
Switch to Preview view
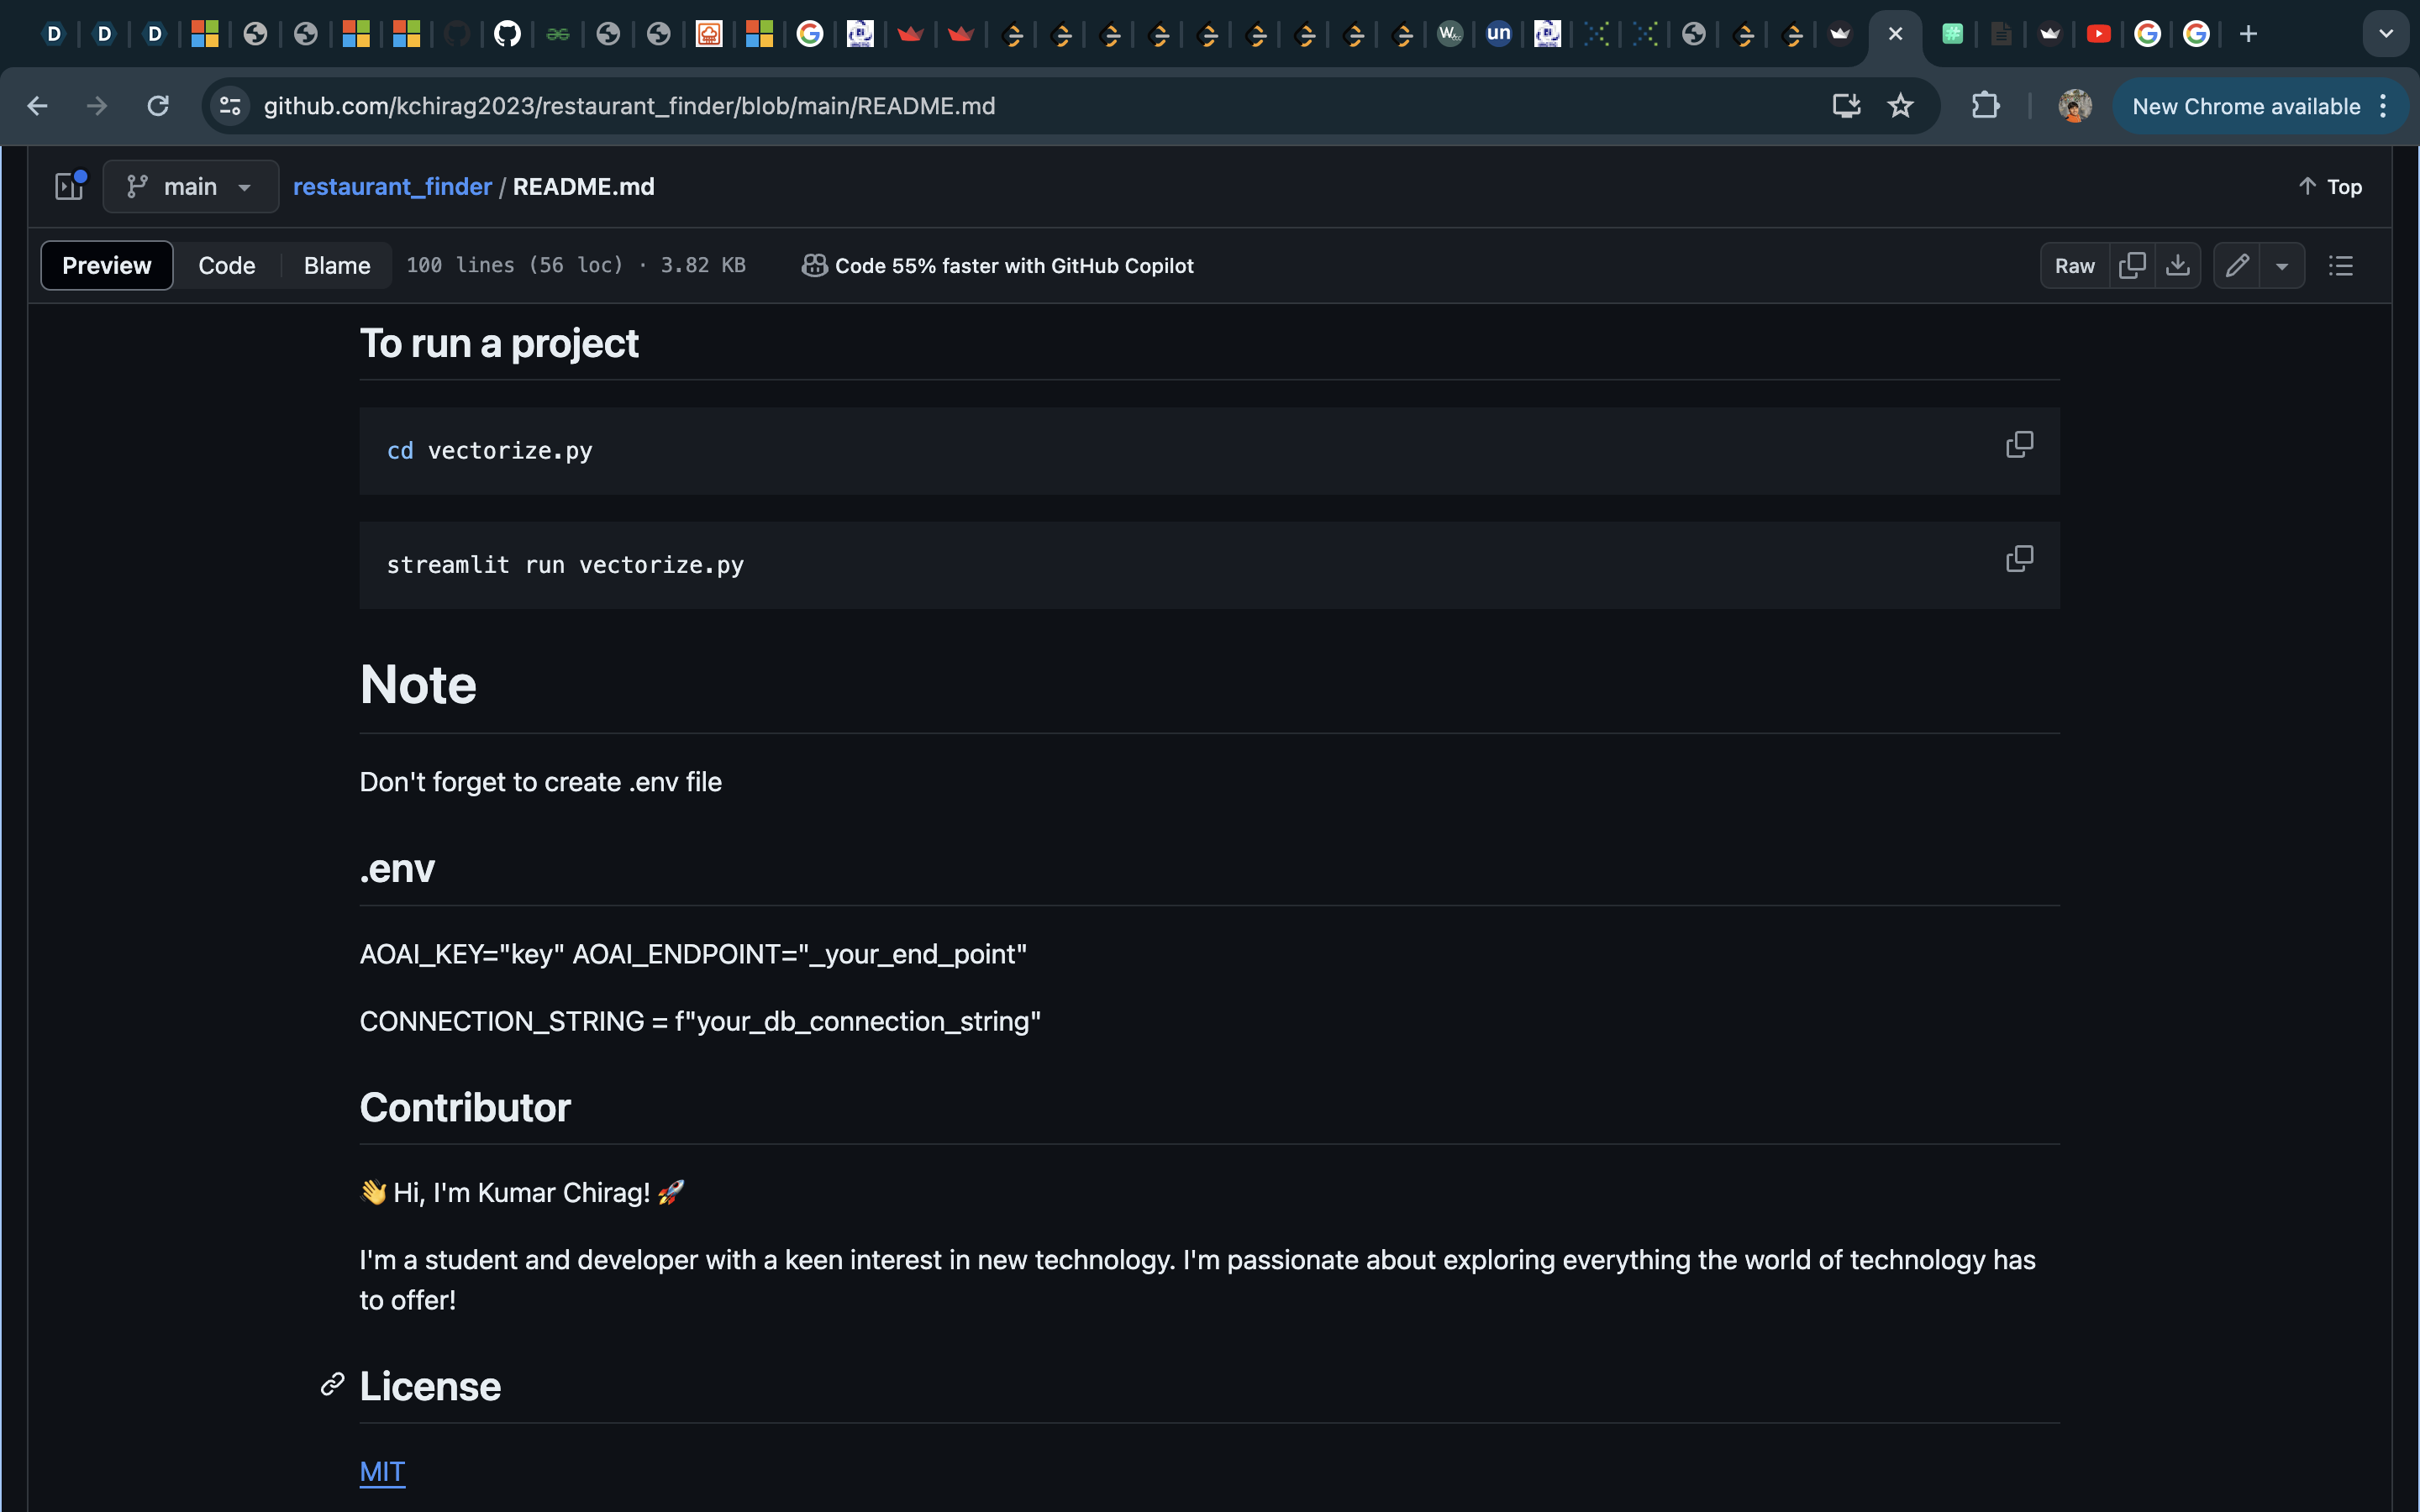point(106,265)
